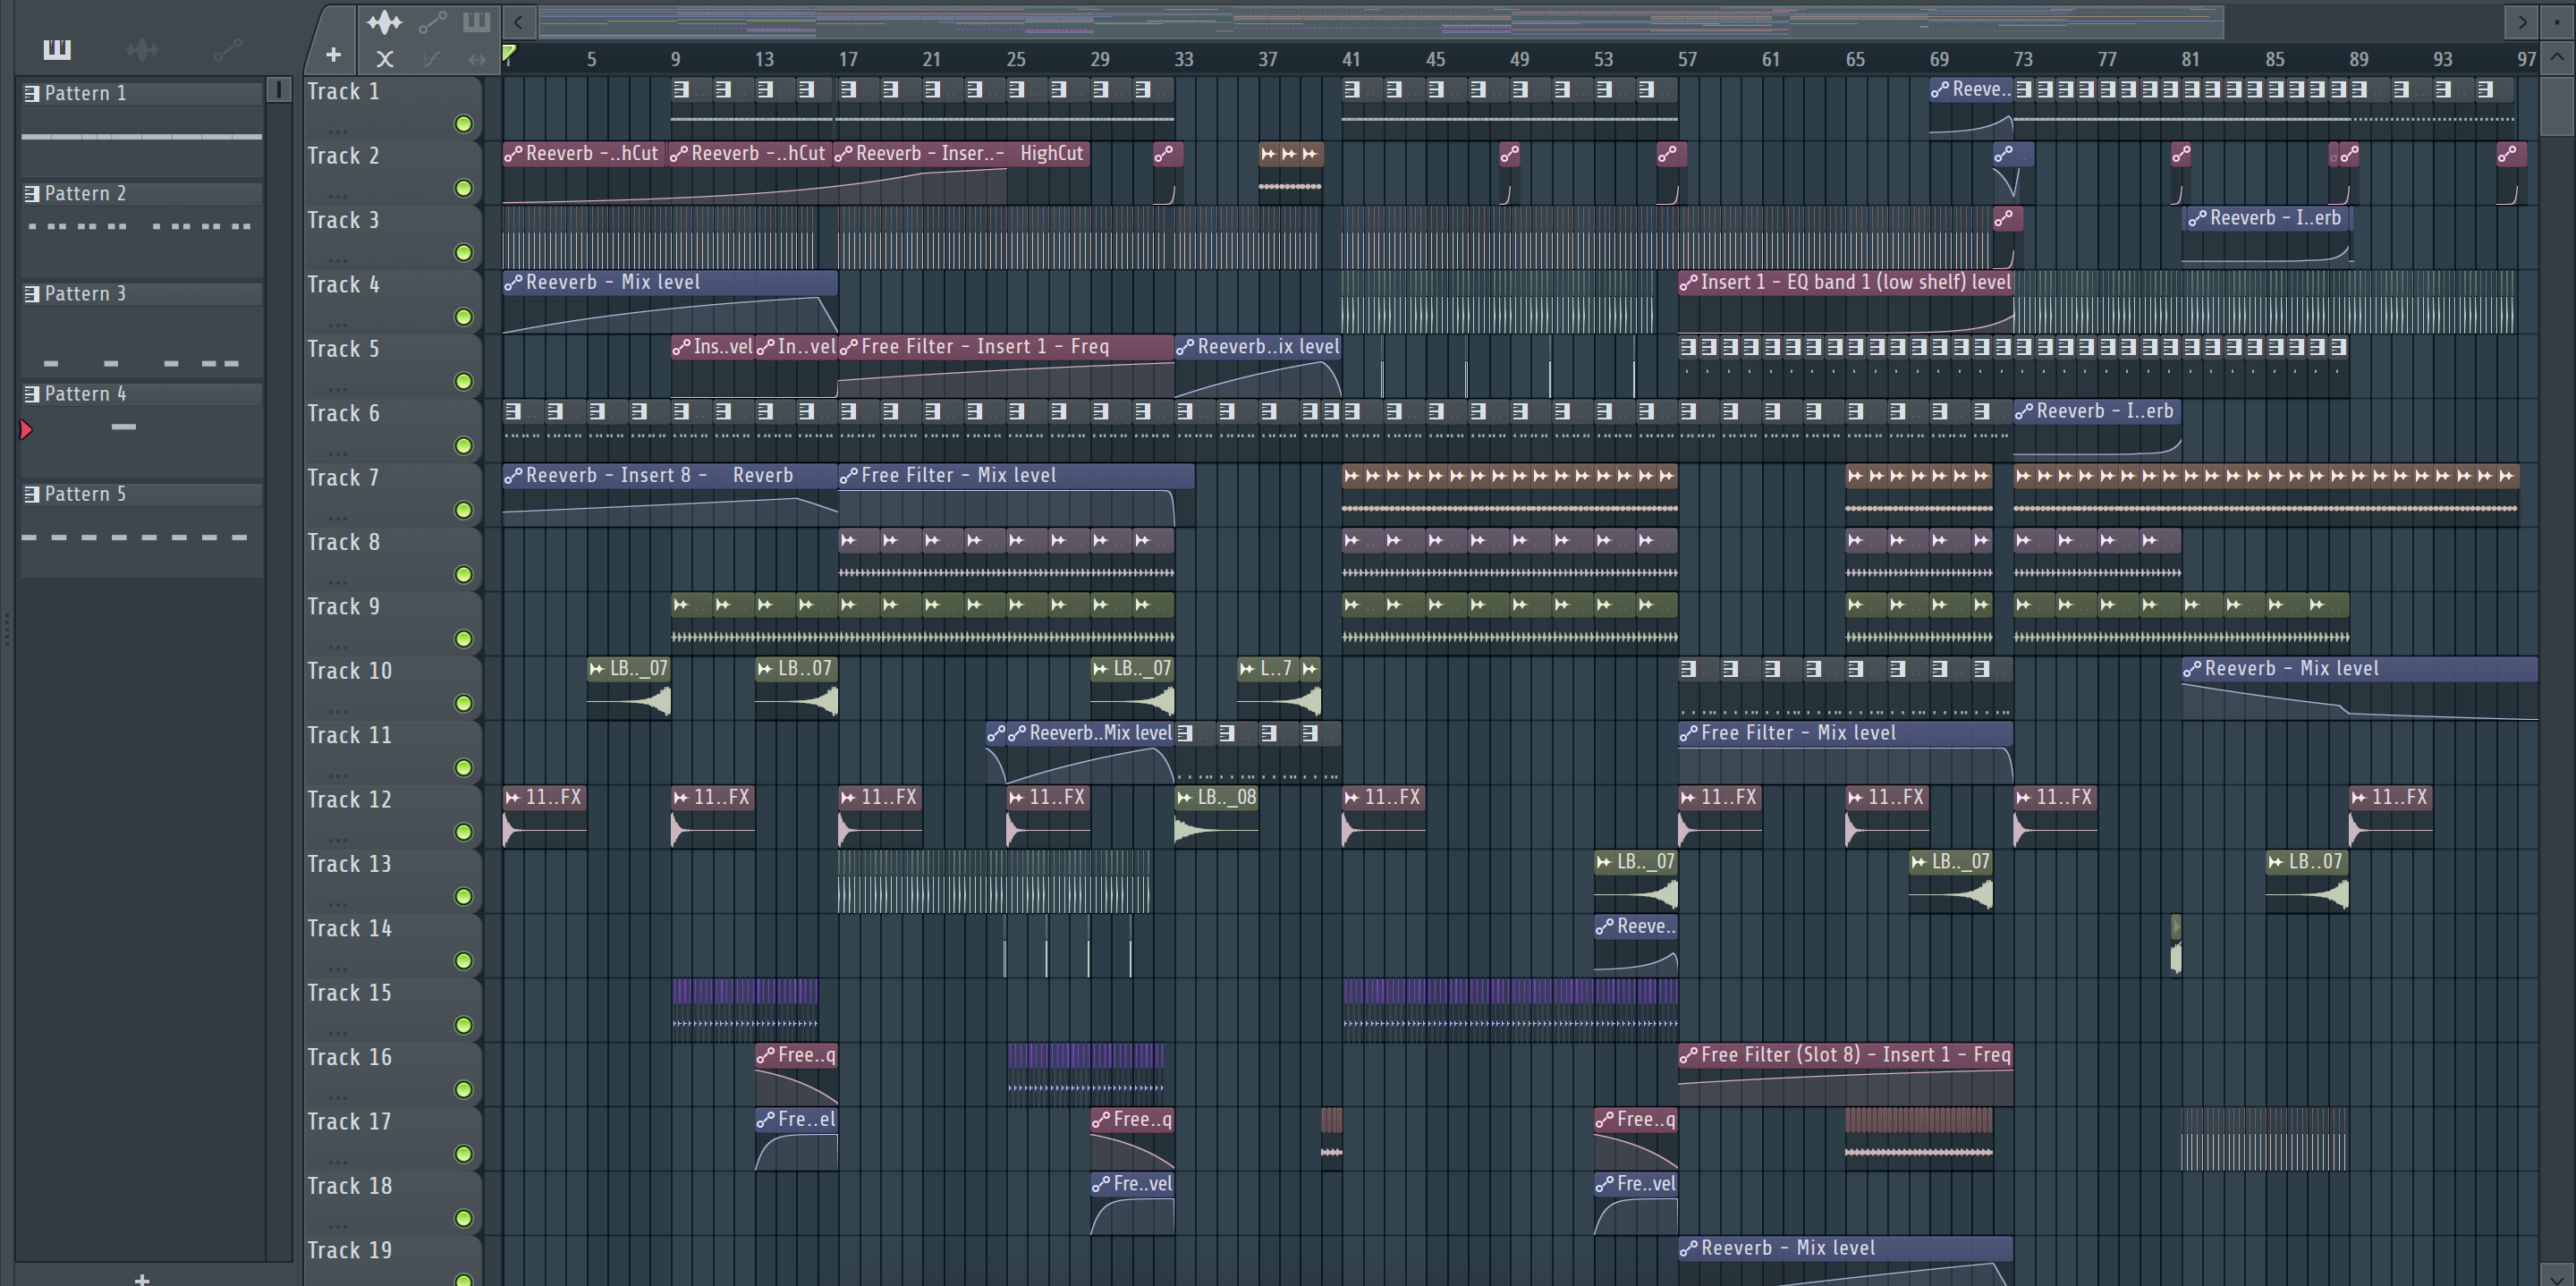Image resolution: width=2576 pixels, height=1286 pixels.
Task: Click the right arrow of the timeline overview
Action: [x=2522, y=21]
